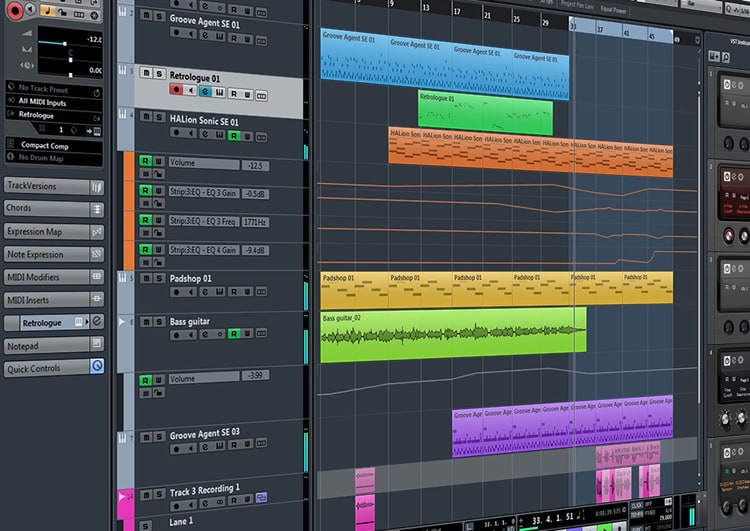This screenshot has height=531, width=750.
Task: Open Strip:3:EQ - EQ 3 Freq parameter dropdown
Action: tap(204, 221)
